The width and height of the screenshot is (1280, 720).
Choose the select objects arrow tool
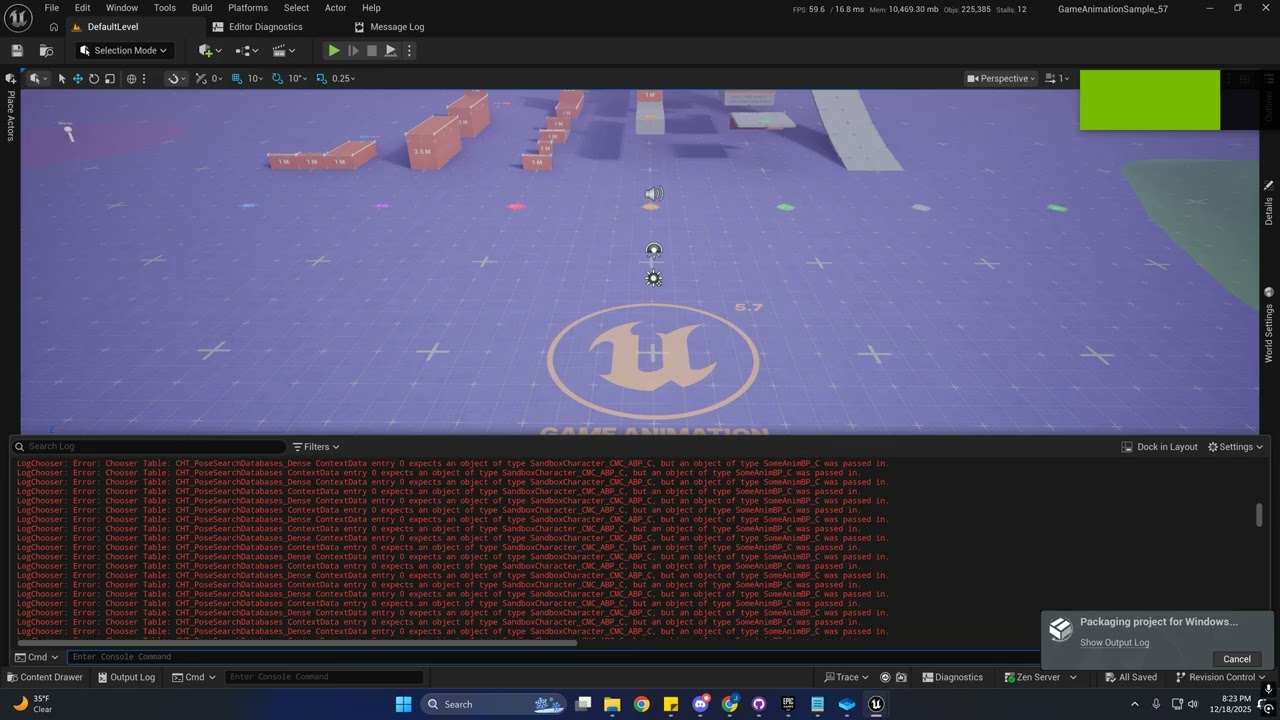pyautogui.click(x=61, y=78)
